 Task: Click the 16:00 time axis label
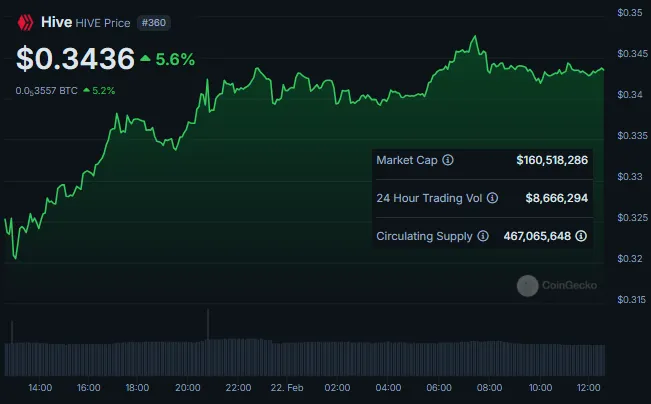point(88,388)
